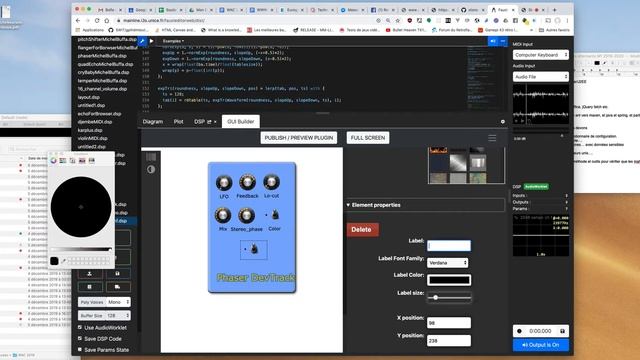This screenshot has height=360, width=640.
Task: Select the color wheel mode in color picker
Action: click(x=53, y=160)
